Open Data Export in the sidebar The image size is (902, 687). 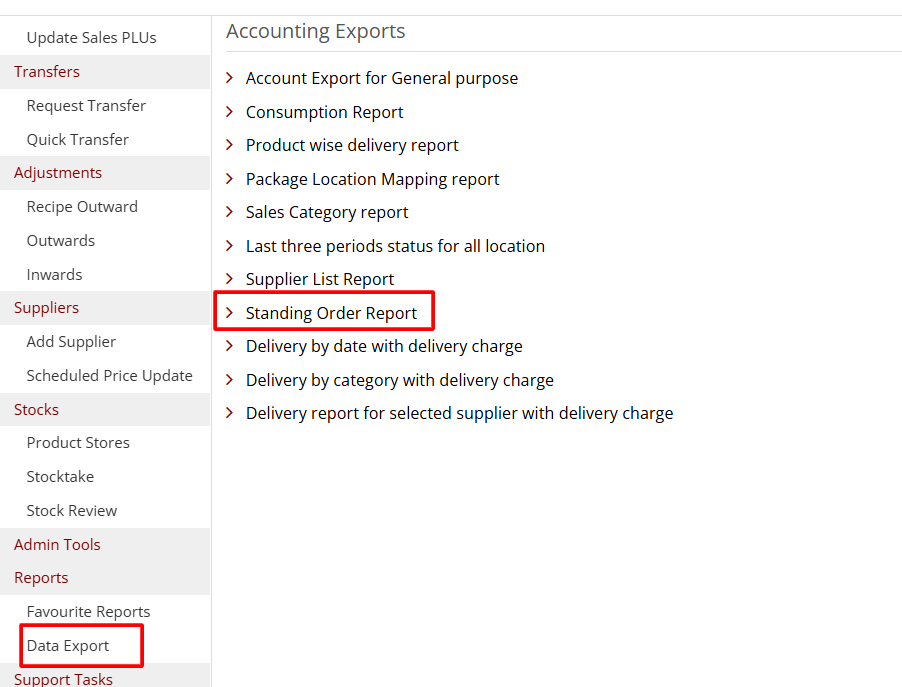68,646
